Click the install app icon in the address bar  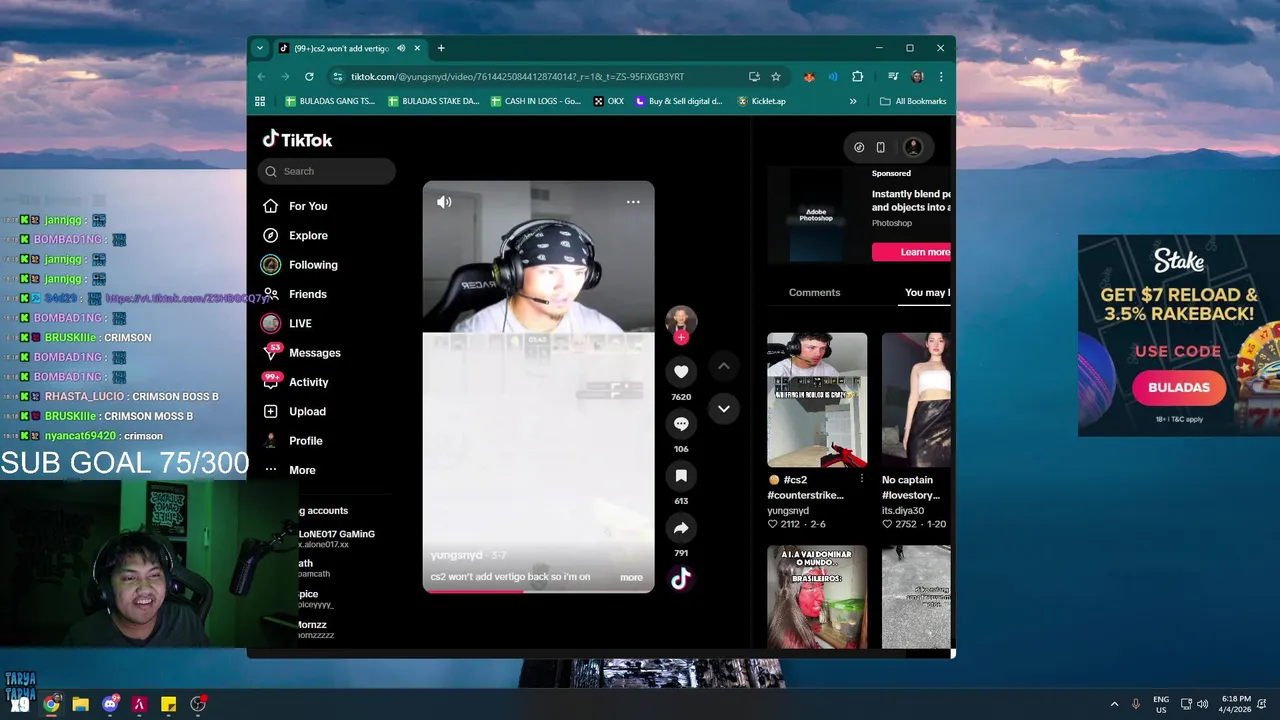[754, 76]
